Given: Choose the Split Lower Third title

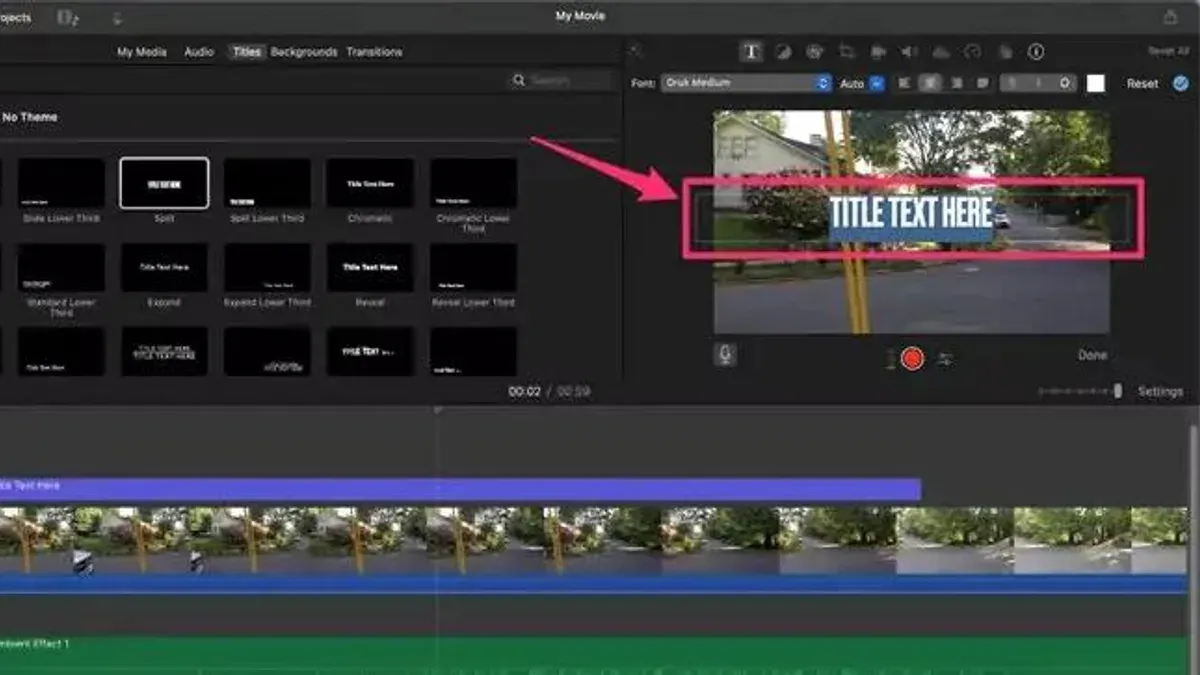Looking at the screenshot, I should coord(267,183).
